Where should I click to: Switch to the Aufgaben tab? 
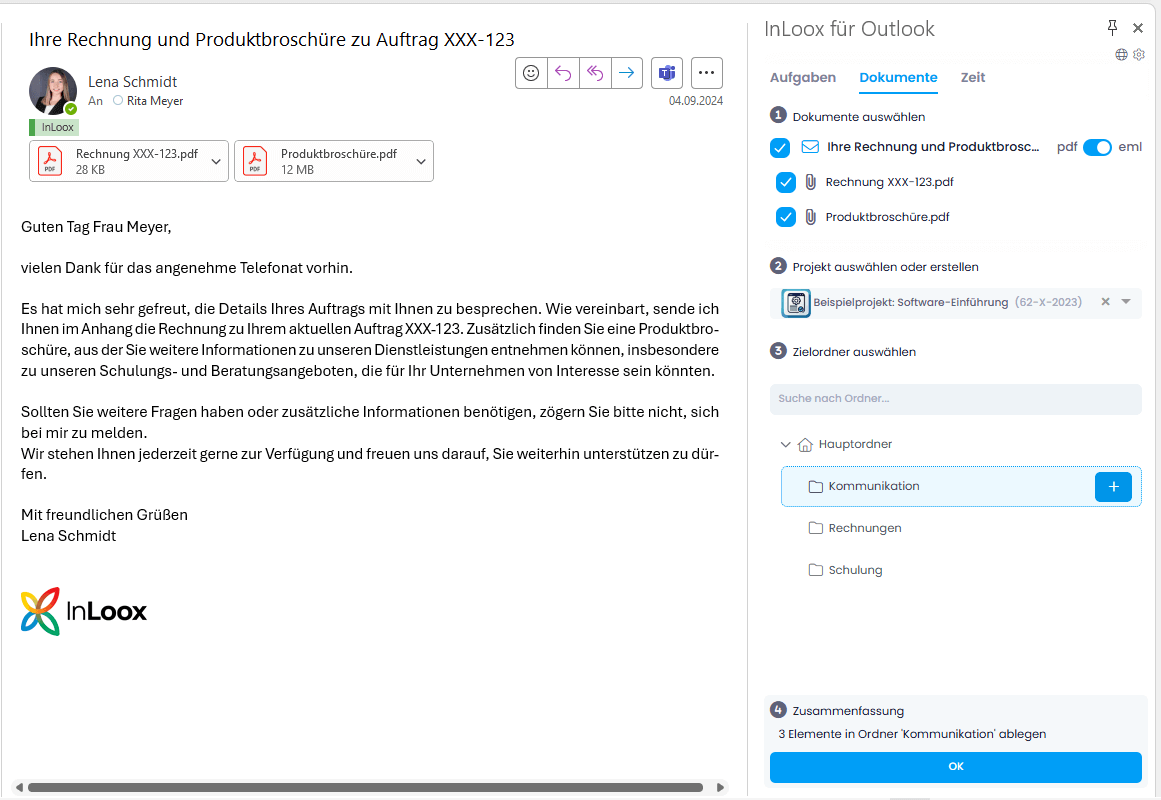tap(803, 77)
